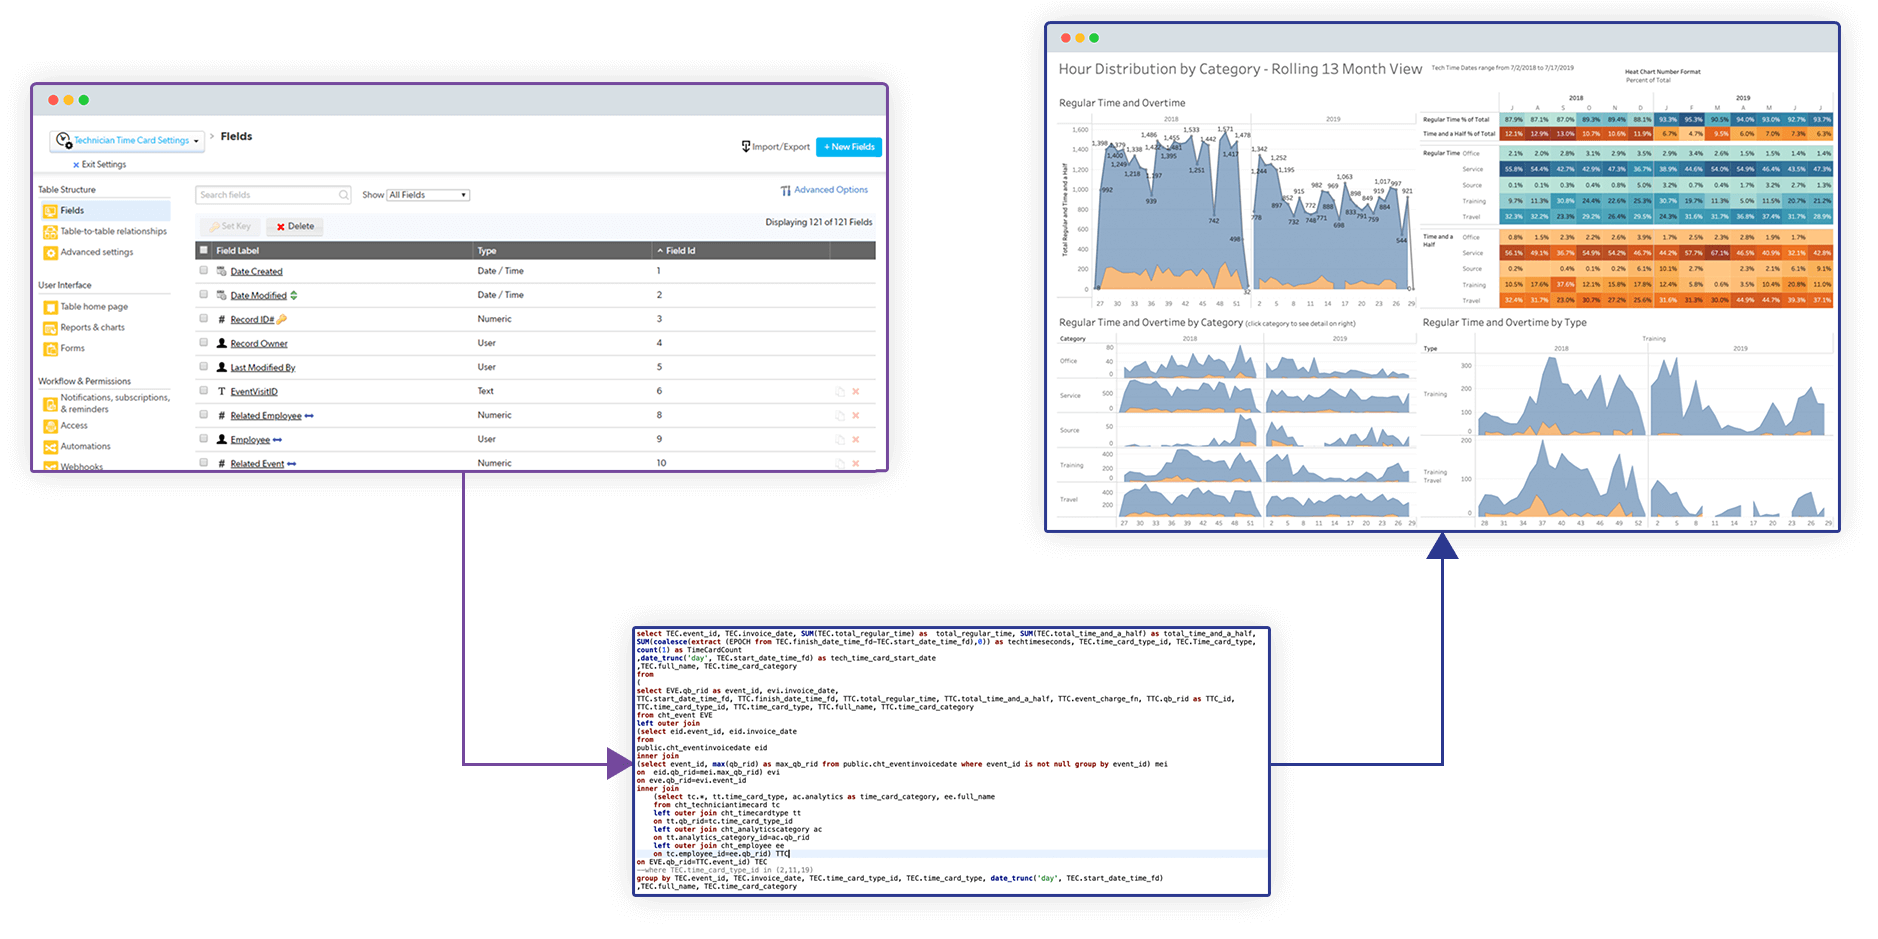
Task: Click red delete X for EventVisitID row
Action: point(855,392)
